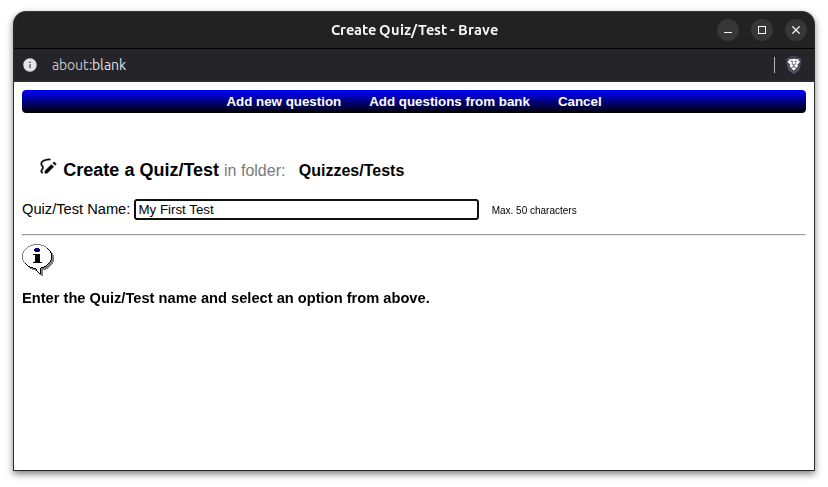Open the Brave Shields lion icon
The height and width of the screenshot is (487, 828).
793,65
